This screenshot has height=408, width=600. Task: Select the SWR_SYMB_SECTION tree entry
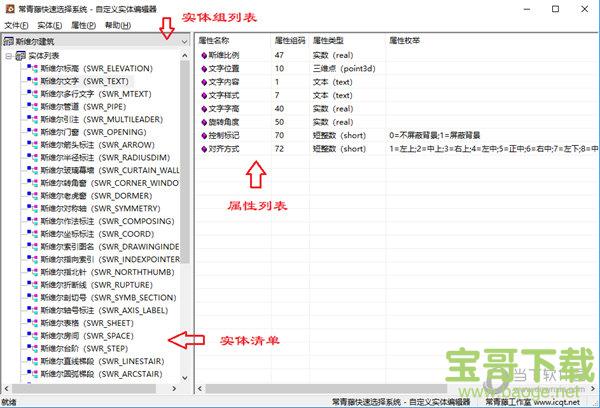108,297
